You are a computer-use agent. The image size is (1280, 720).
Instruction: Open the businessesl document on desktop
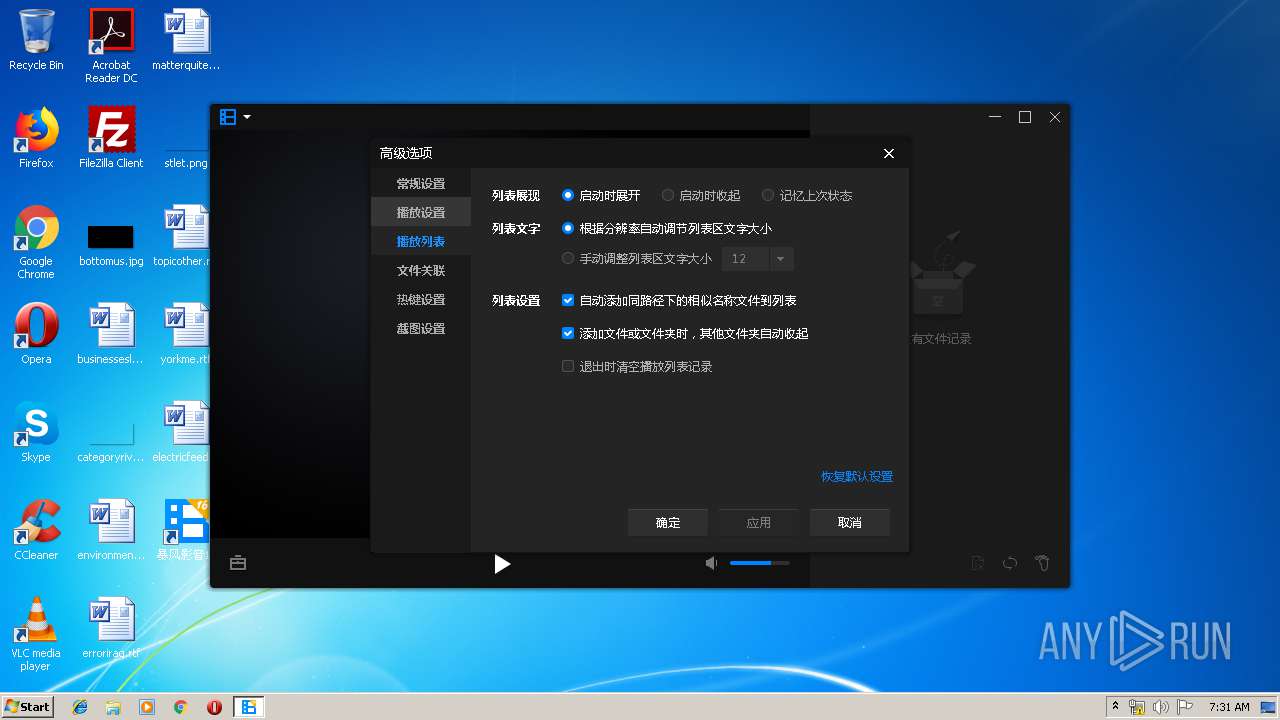click(111, 334)
